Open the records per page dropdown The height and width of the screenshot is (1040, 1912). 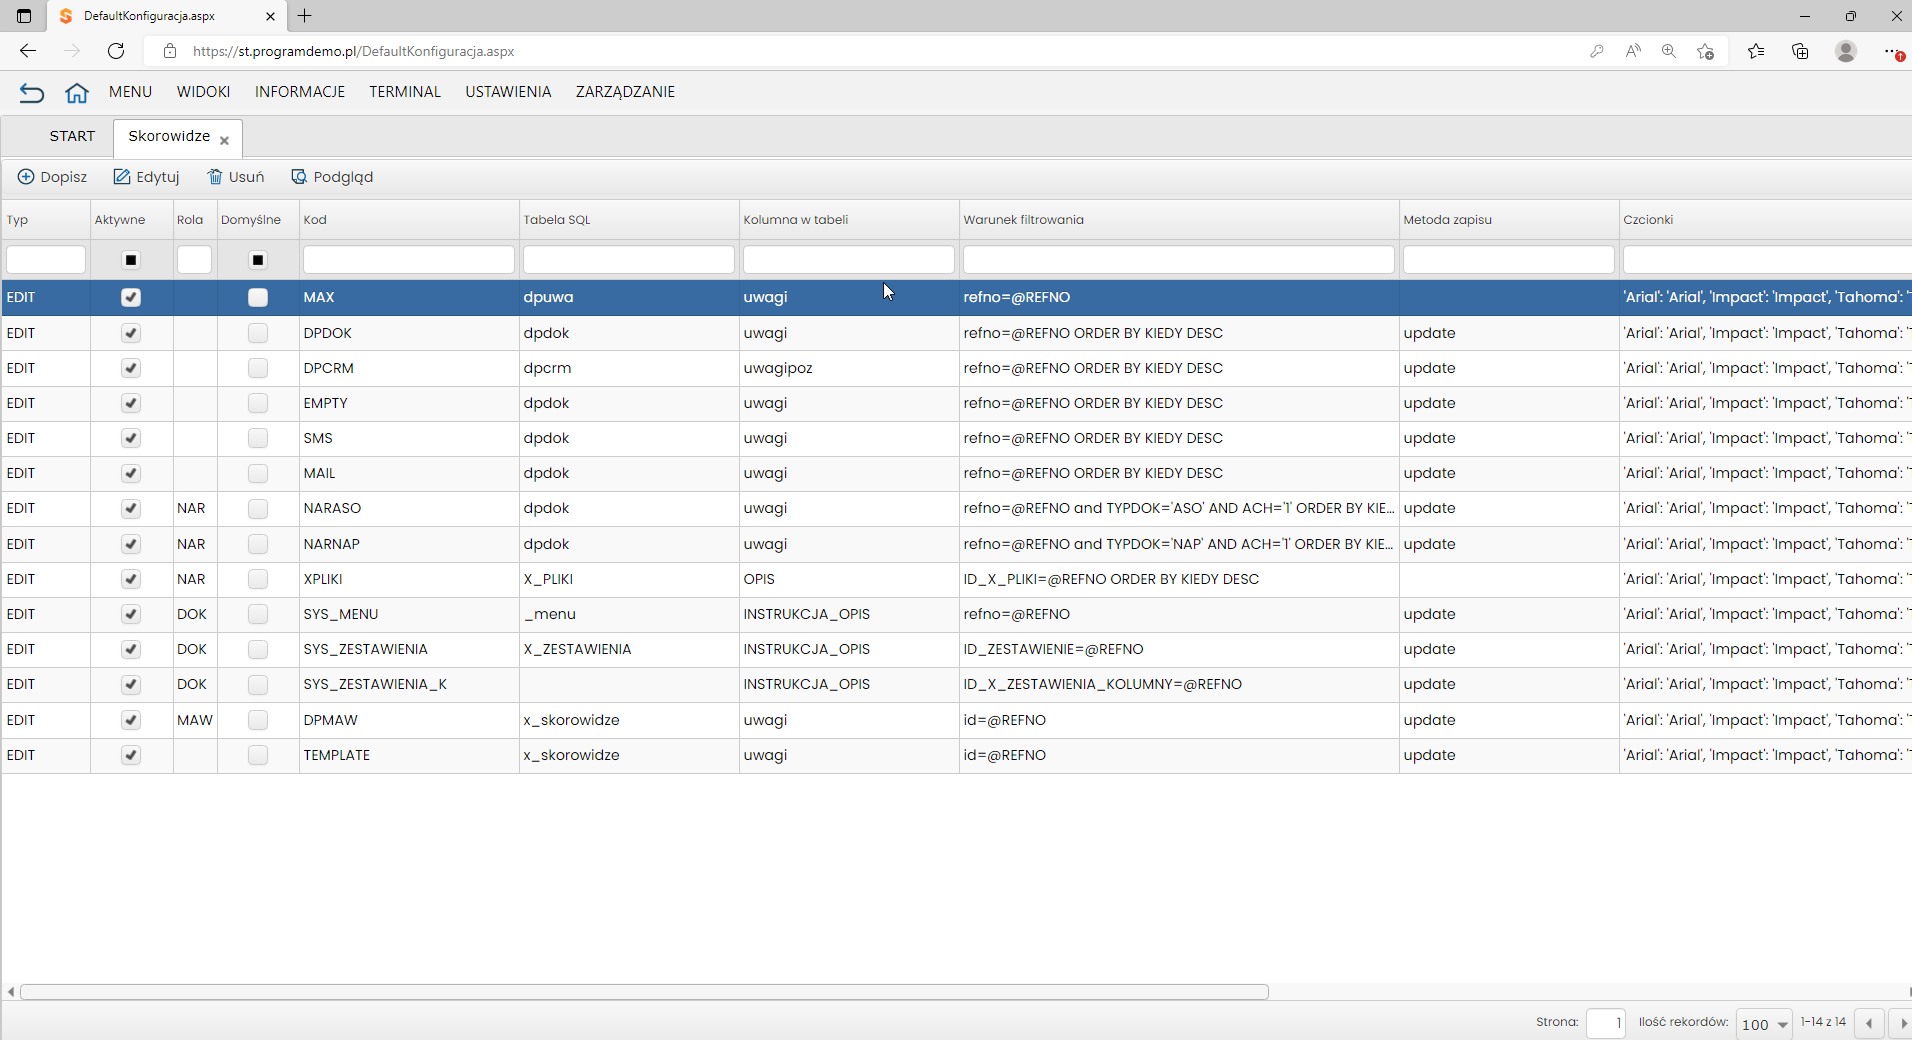pyautogui.click(x=1764, y=1024)
